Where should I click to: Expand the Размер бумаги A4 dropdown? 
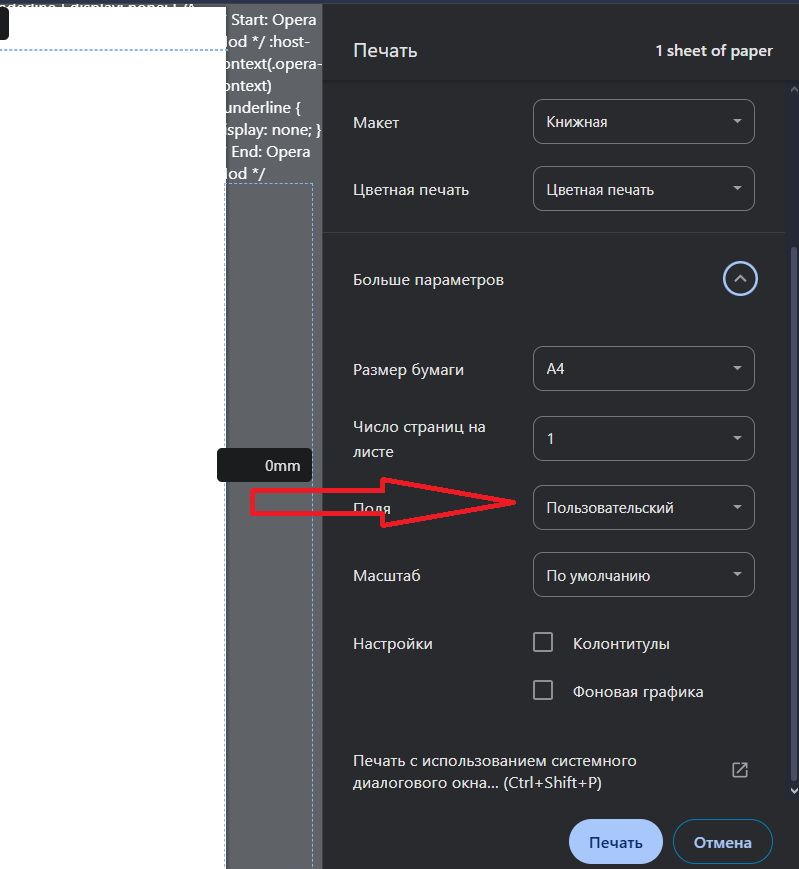[x=643, y=369]
